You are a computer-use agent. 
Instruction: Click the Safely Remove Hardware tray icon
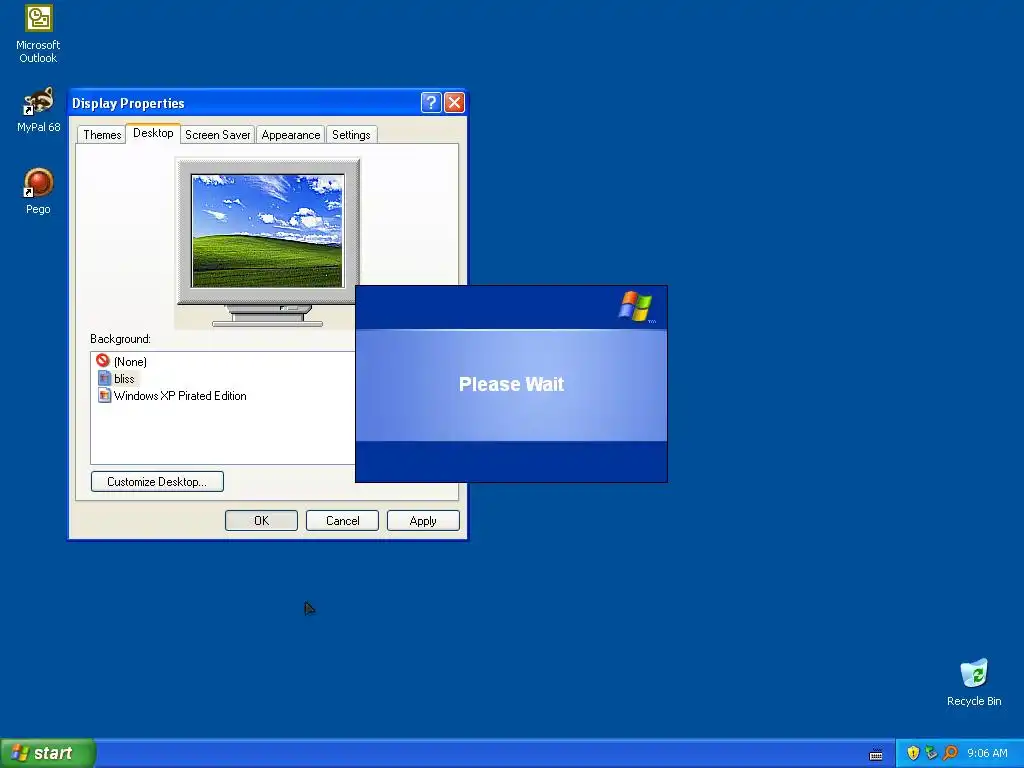[x=931, y=753]
